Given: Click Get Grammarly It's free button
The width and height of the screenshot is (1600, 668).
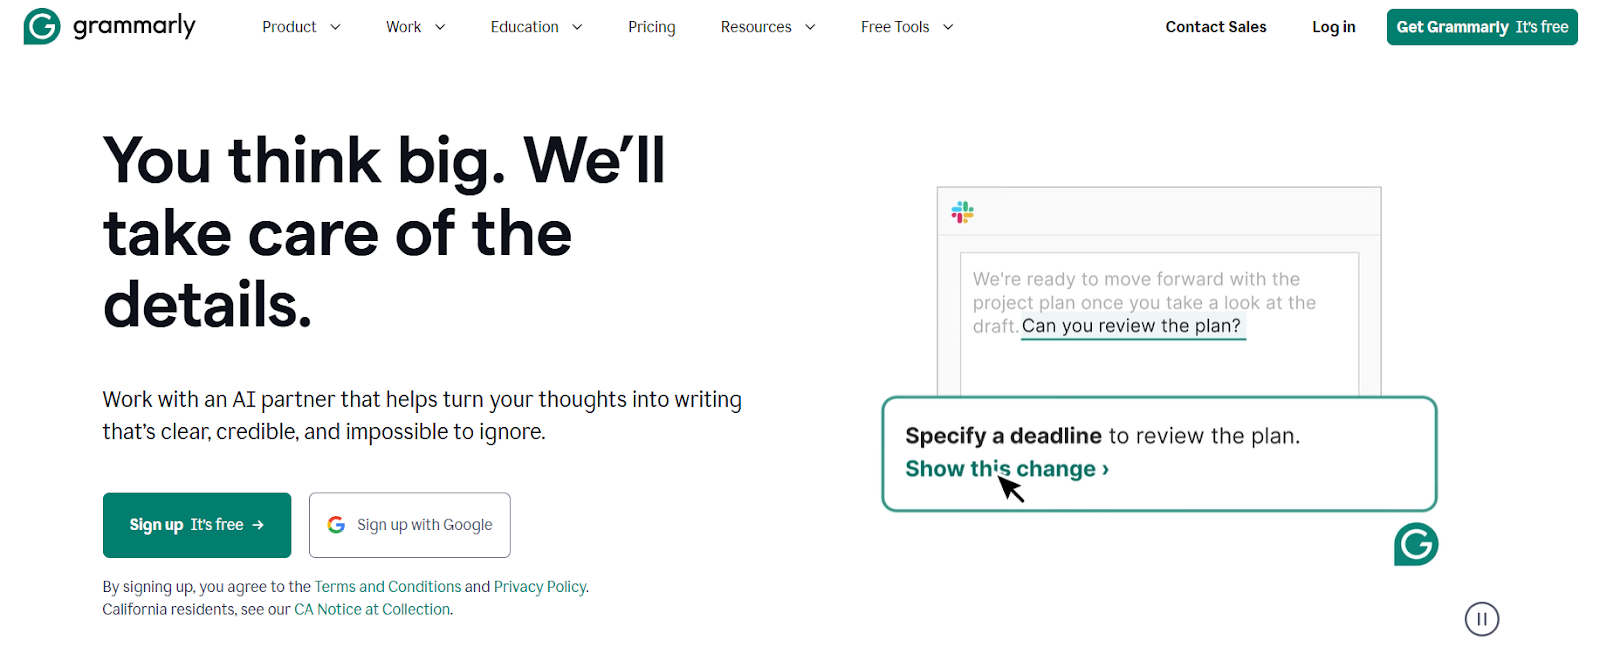Looking at the screenshot, I should click(1482, 27).
